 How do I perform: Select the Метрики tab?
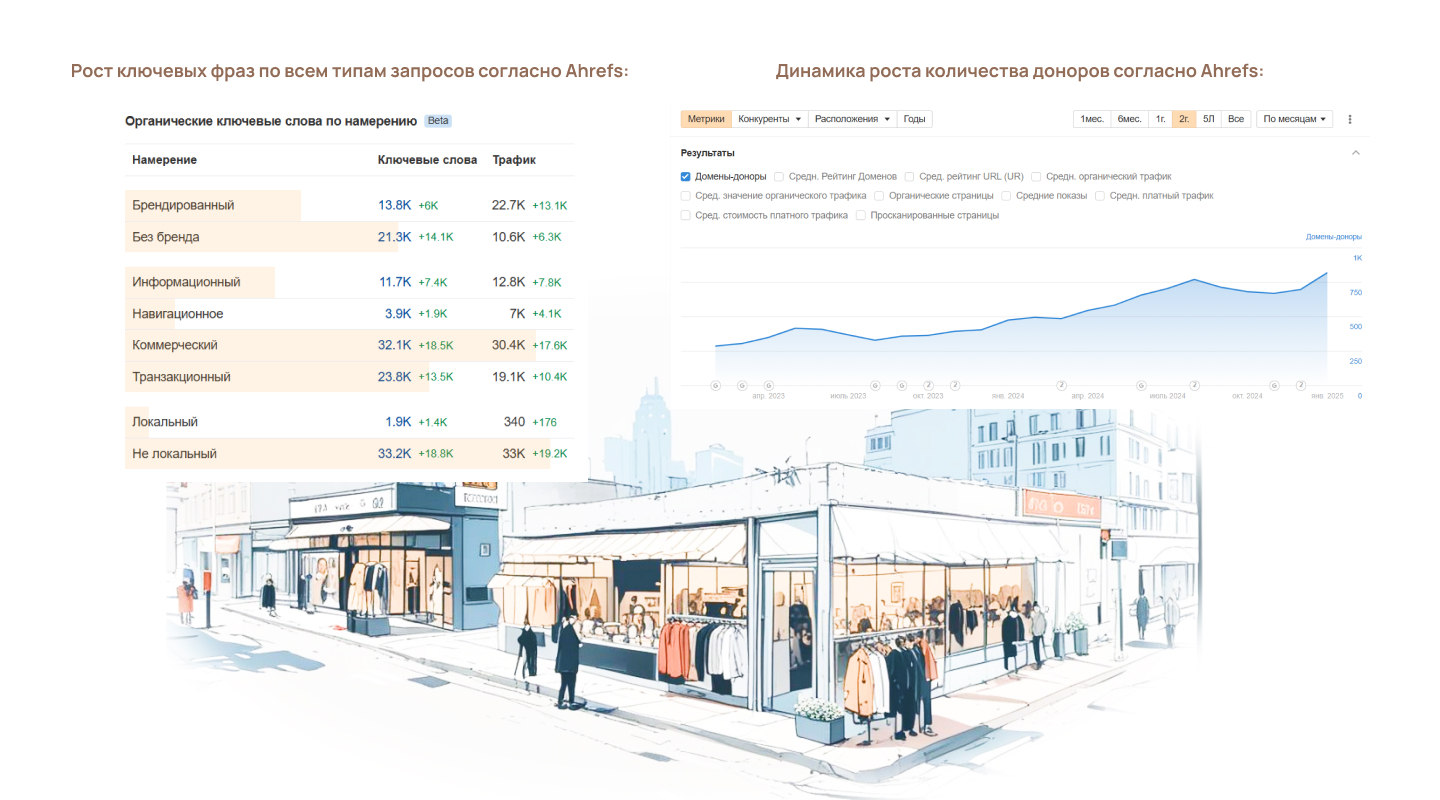point(706,119)
